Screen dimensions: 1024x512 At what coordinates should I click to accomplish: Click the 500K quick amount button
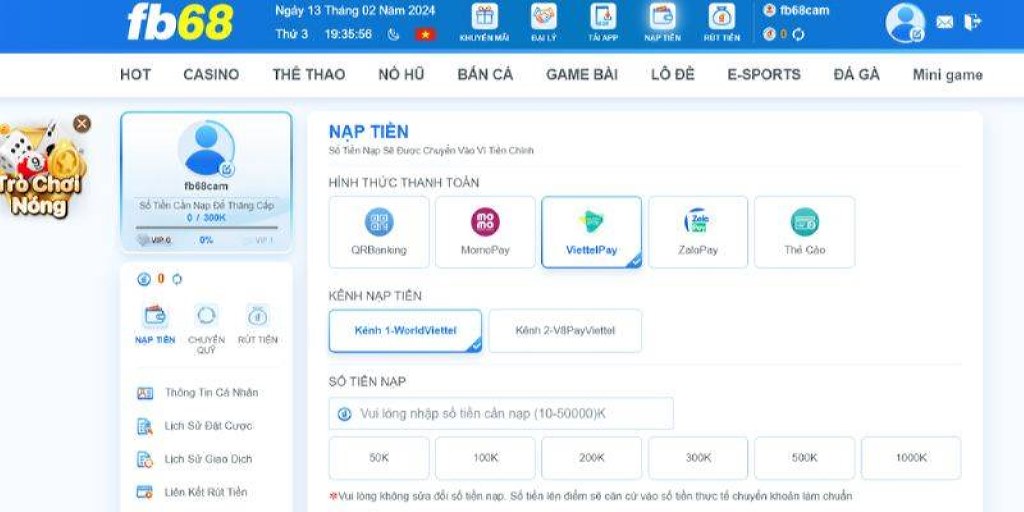(x=804, y=458)
